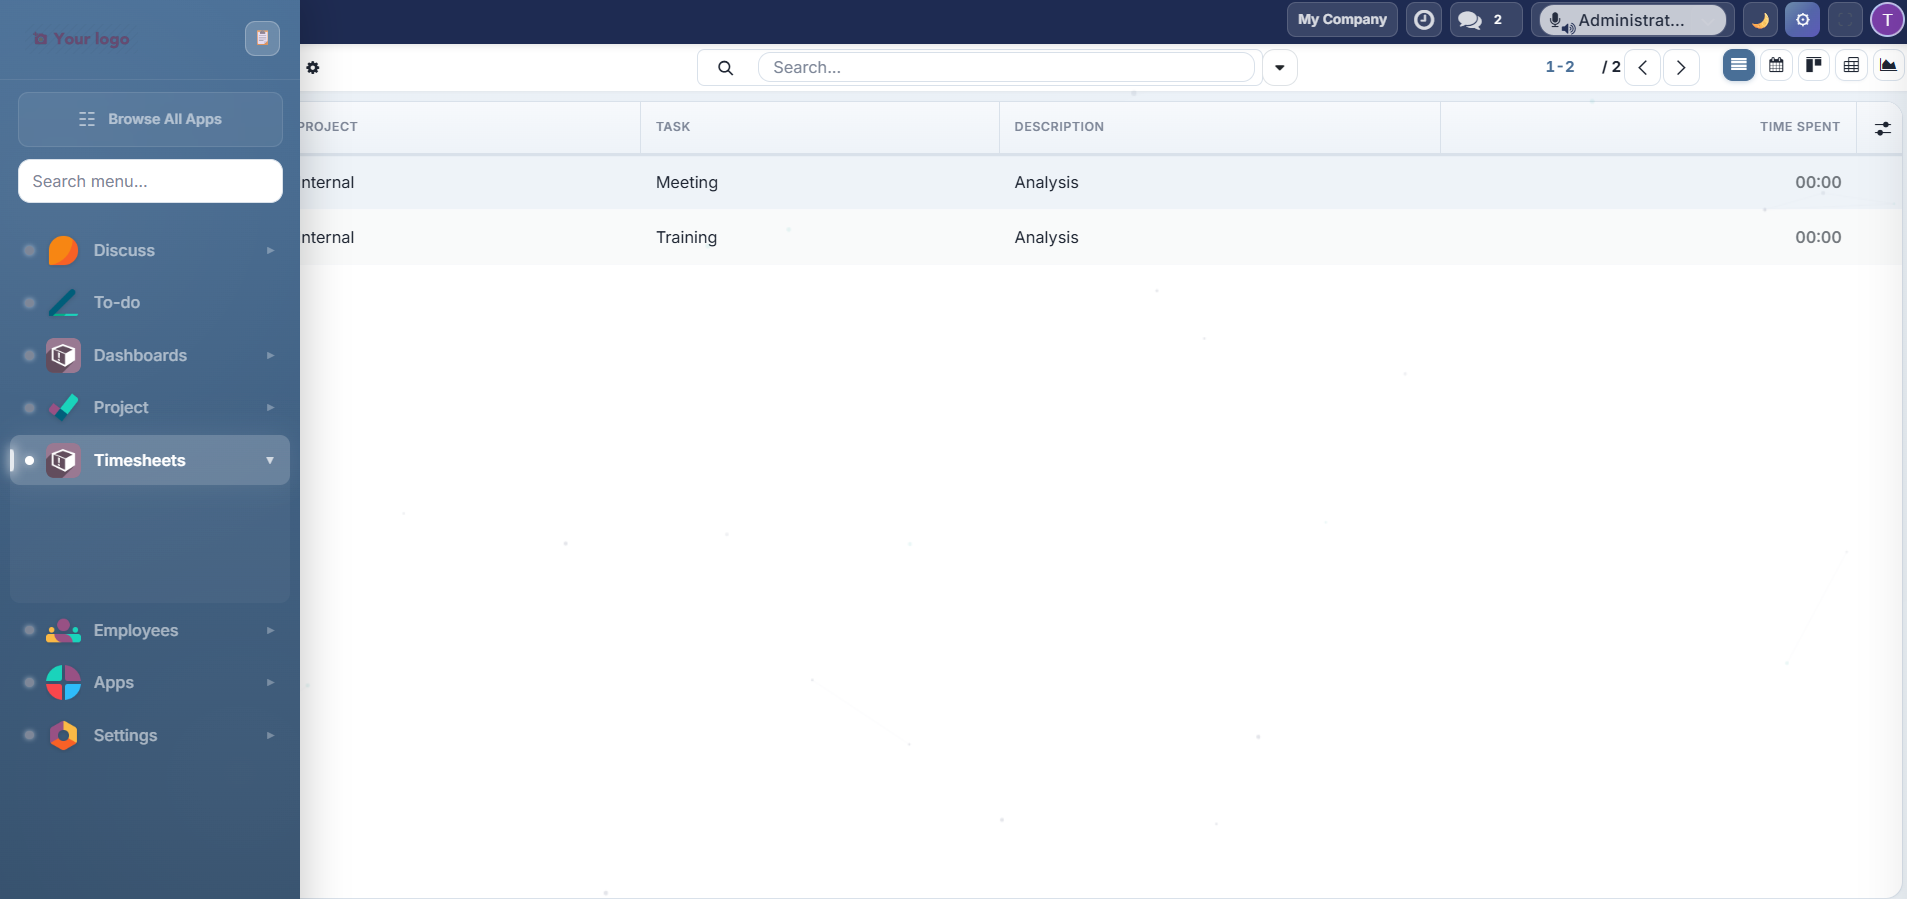Click the sidebar pin icon next to Your logo
This screenshot has width=1907, height=899.
point(262,38)
